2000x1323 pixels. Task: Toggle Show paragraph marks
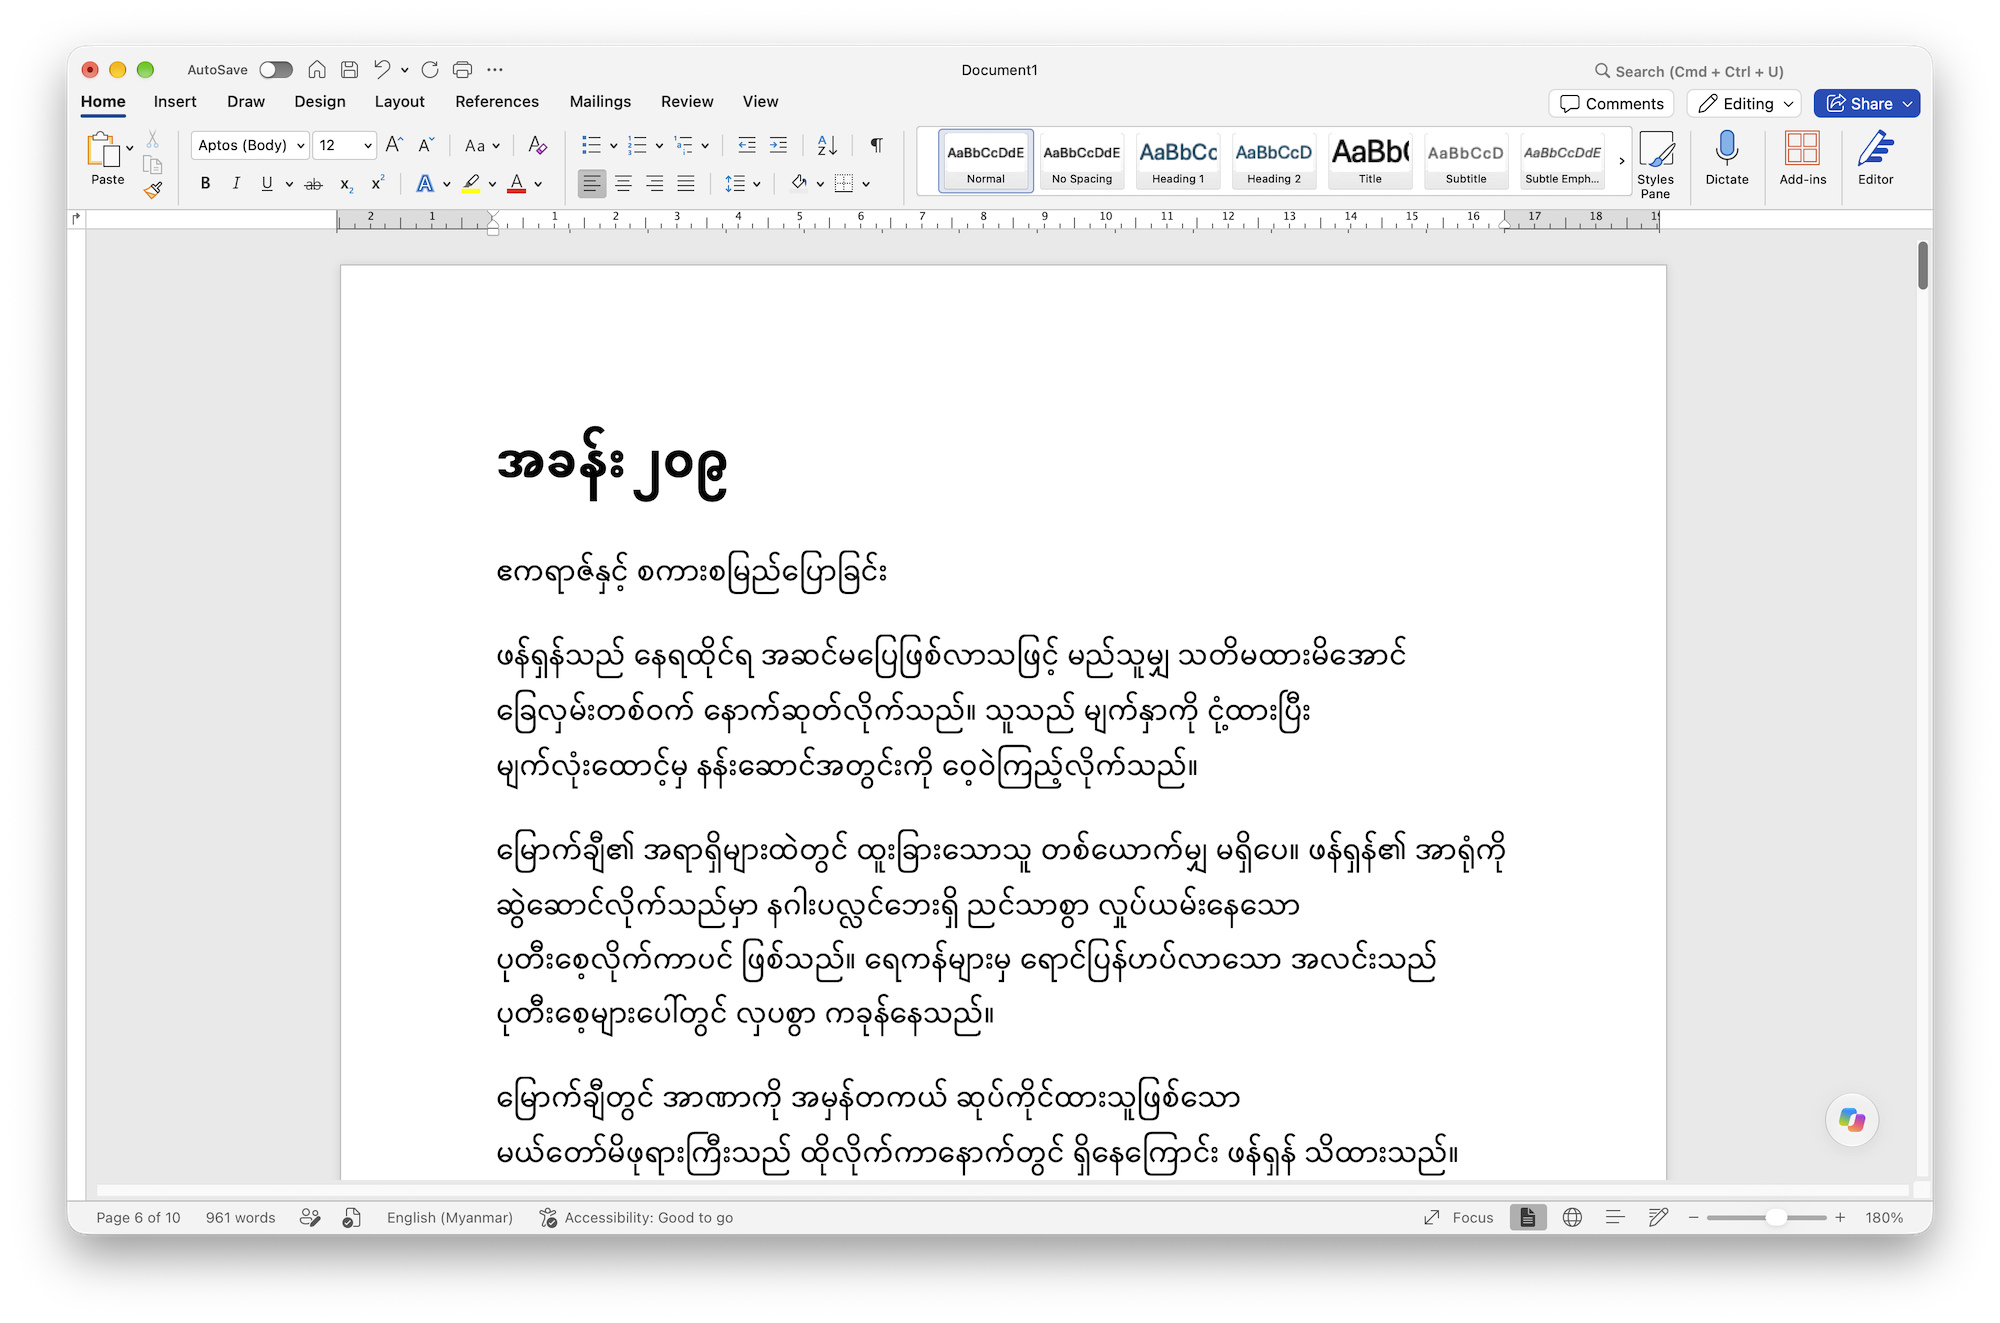coord(876,145)
